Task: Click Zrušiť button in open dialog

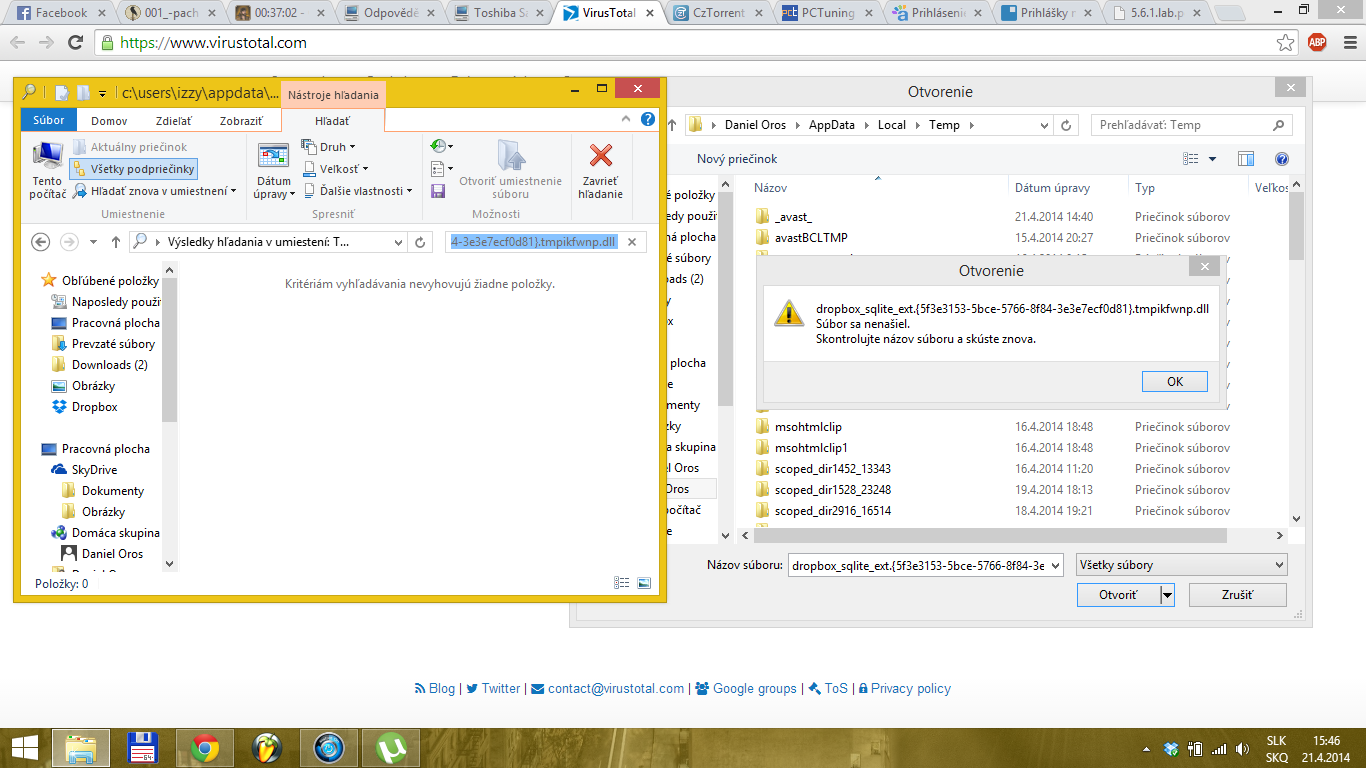Action: point(1237,594)
